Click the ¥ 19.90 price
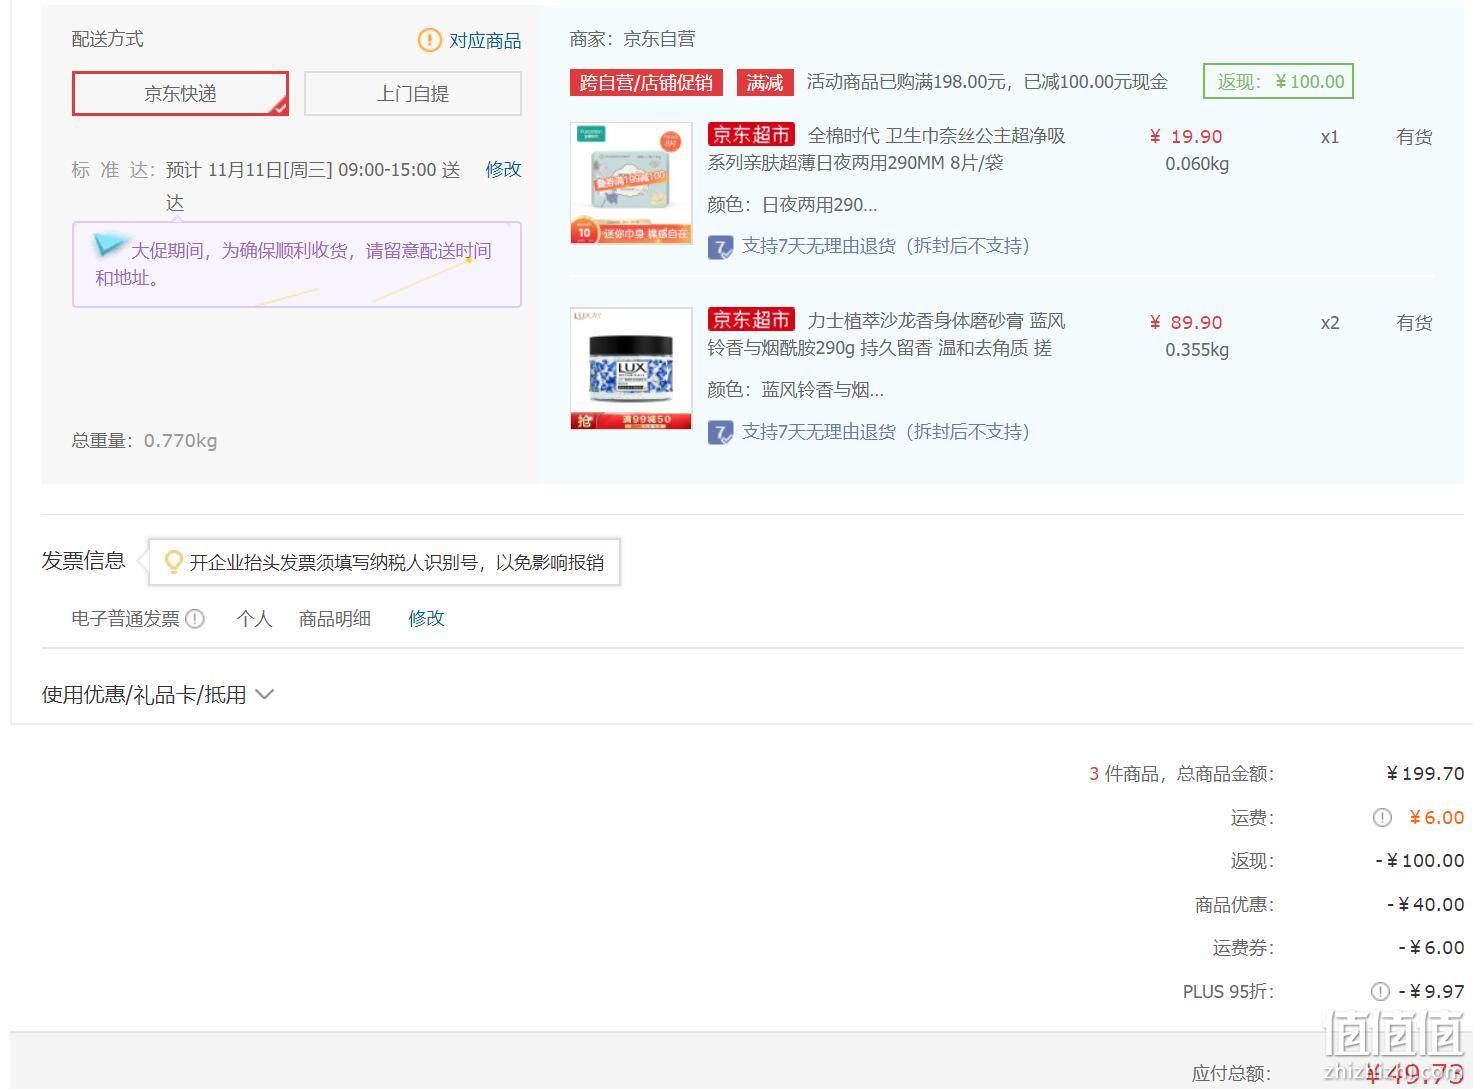Viewport: 1473px width, 1089px height. 1186,137
